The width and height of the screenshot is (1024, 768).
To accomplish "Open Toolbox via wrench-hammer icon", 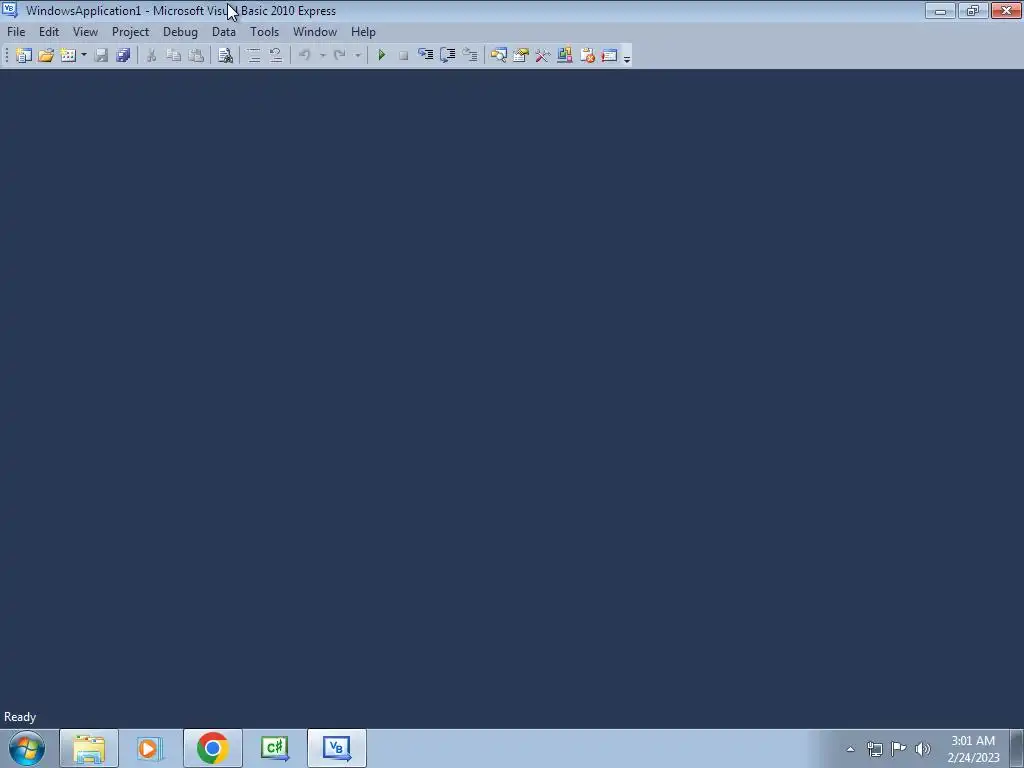I will (543, 56).
